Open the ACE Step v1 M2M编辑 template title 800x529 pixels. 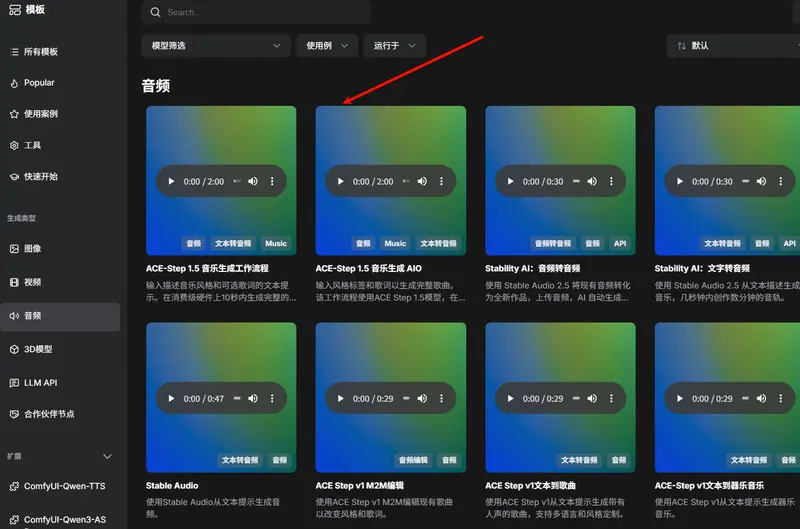(x=360, y=486)
